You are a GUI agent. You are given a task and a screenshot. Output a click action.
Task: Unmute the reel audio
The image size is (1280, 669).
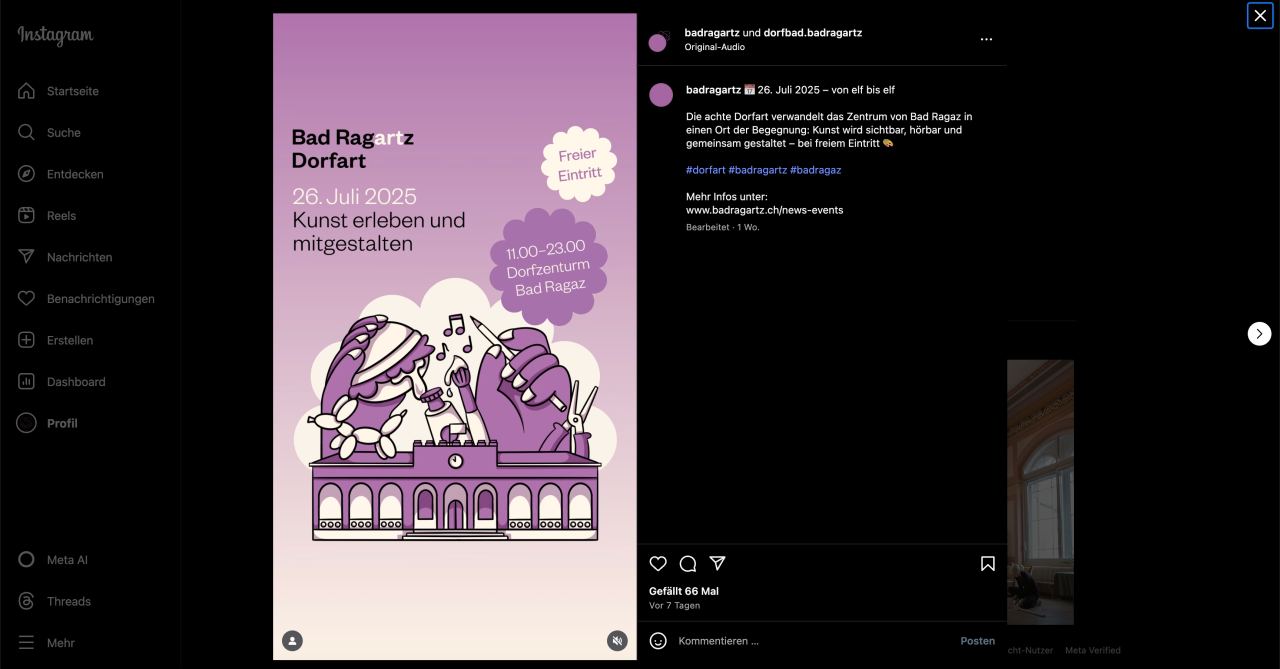click(x=617, y=641)
